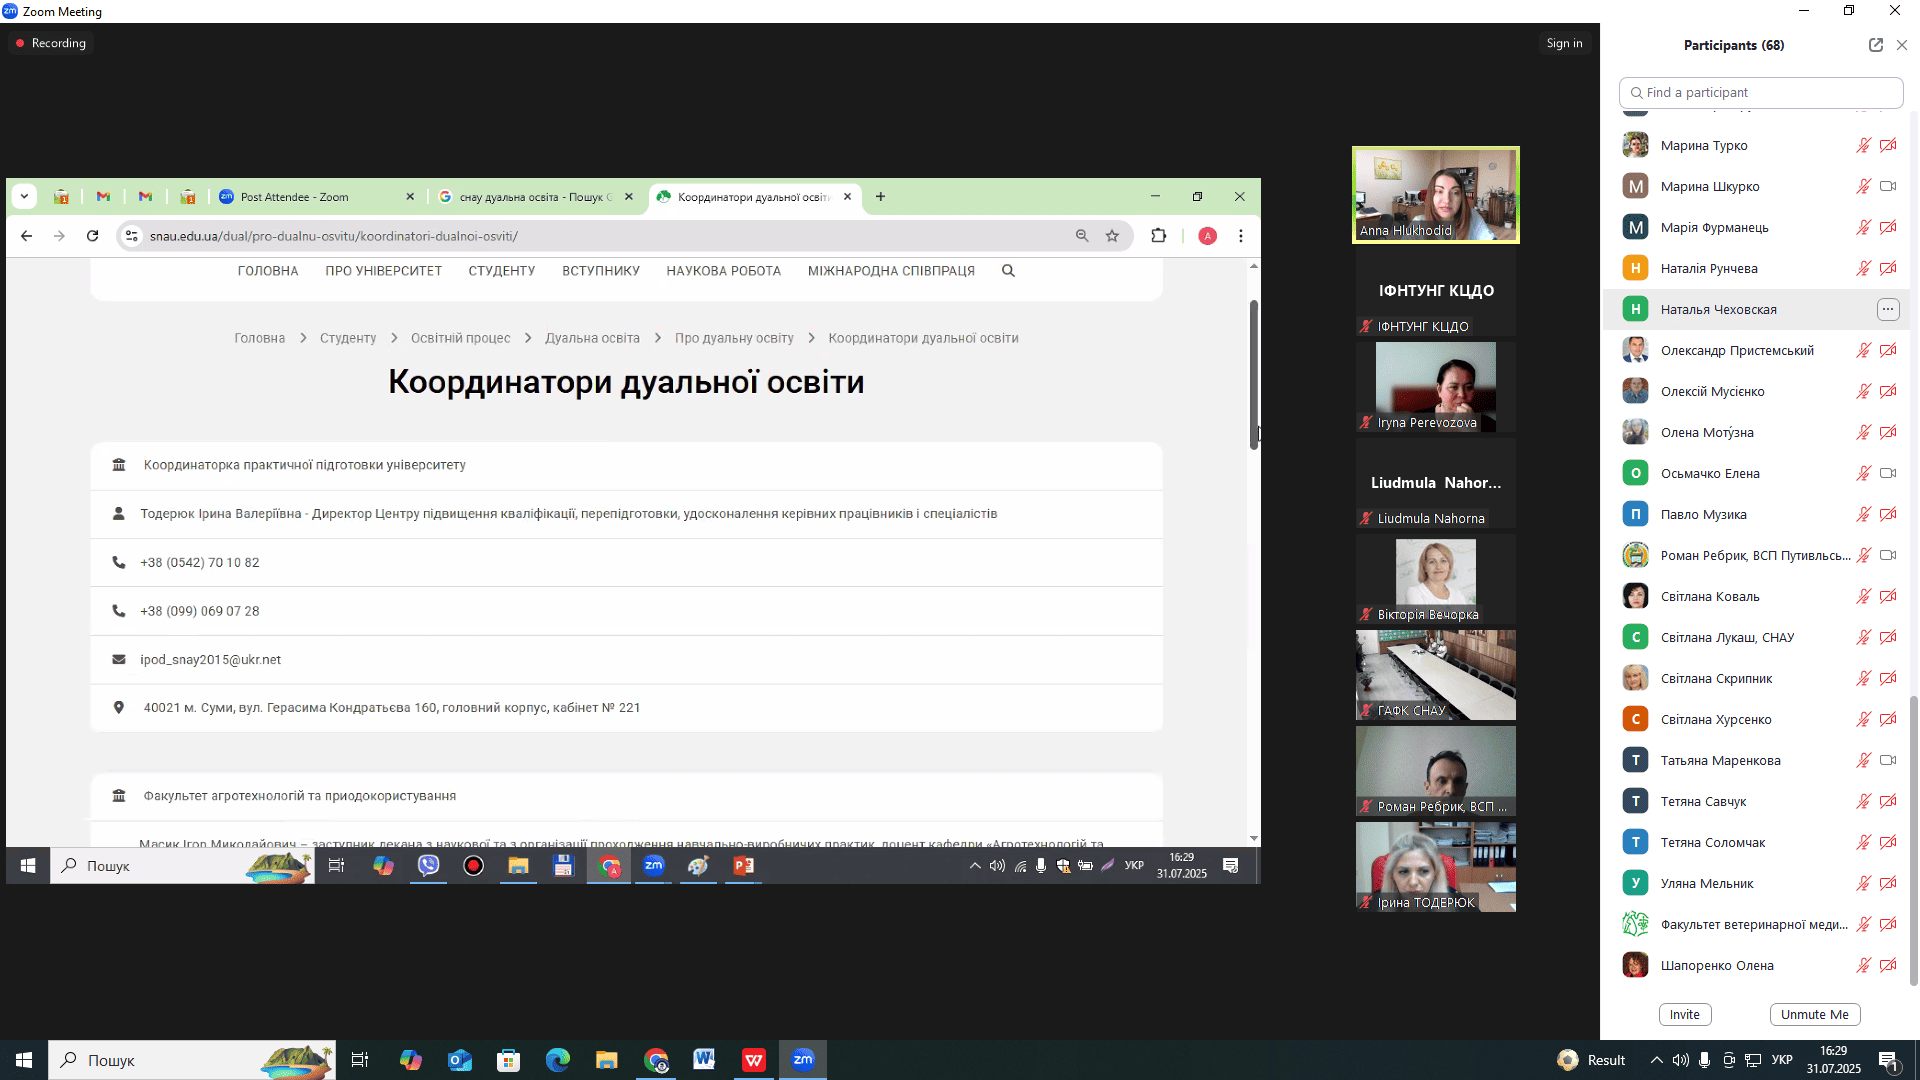Open a new browser tab
The image size is (1920, 1080).
point(880,197)
